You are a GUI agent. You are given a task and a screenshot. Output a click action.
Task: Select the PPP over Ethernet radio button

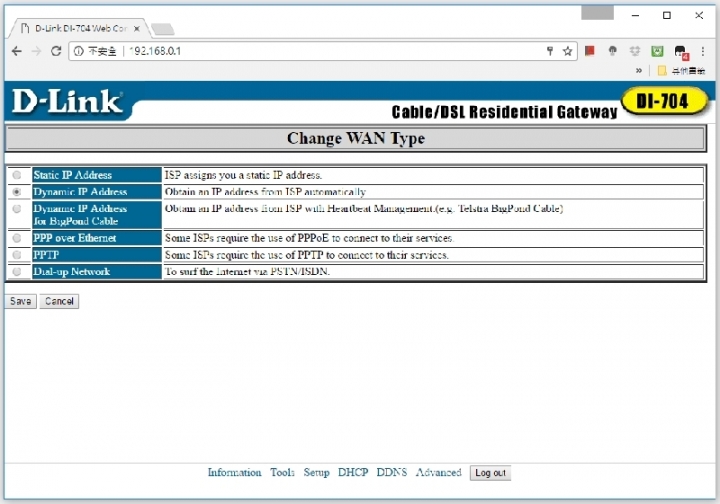coord(17,238)
